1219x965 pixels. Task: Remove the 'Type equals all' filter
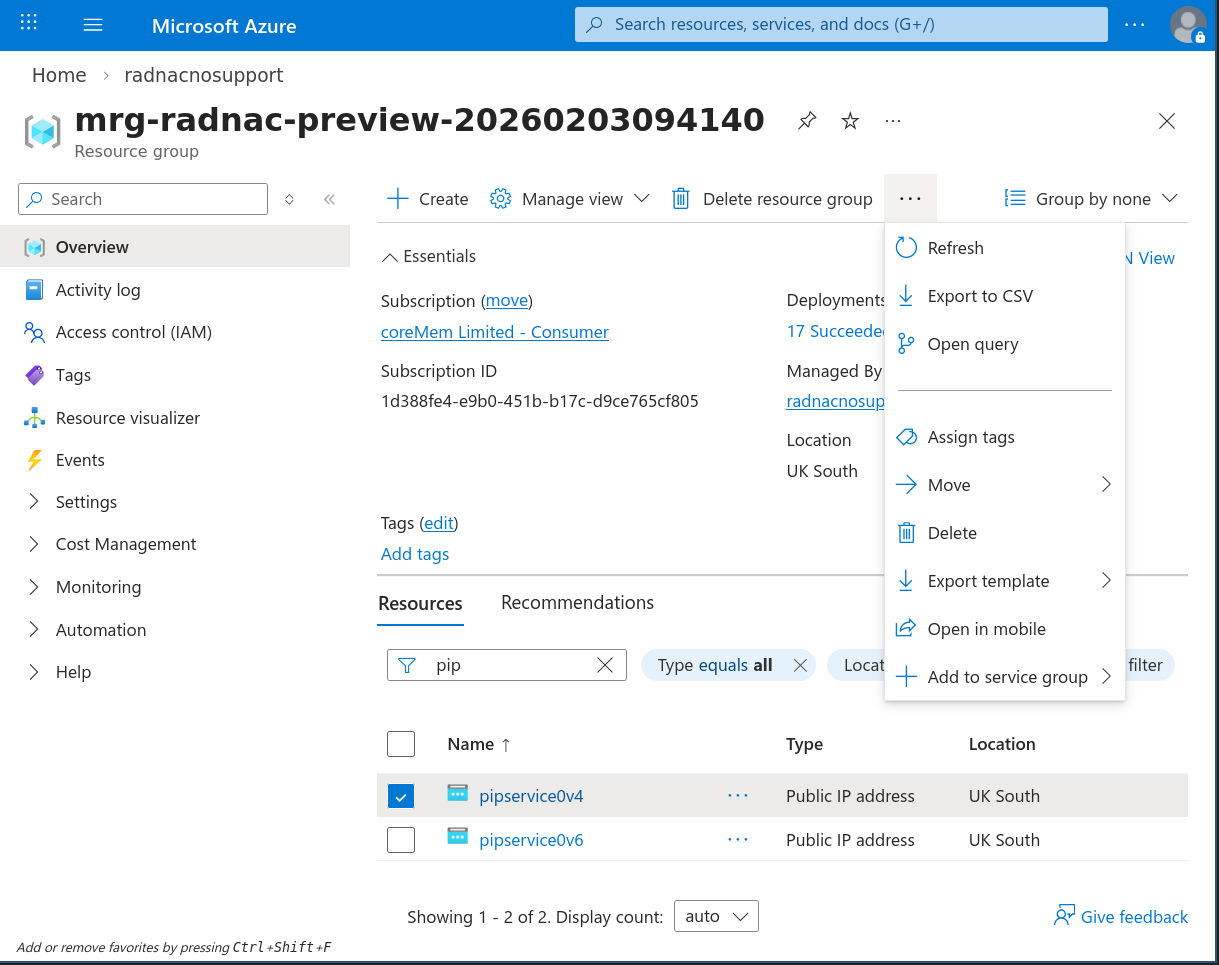coord(800,665)
